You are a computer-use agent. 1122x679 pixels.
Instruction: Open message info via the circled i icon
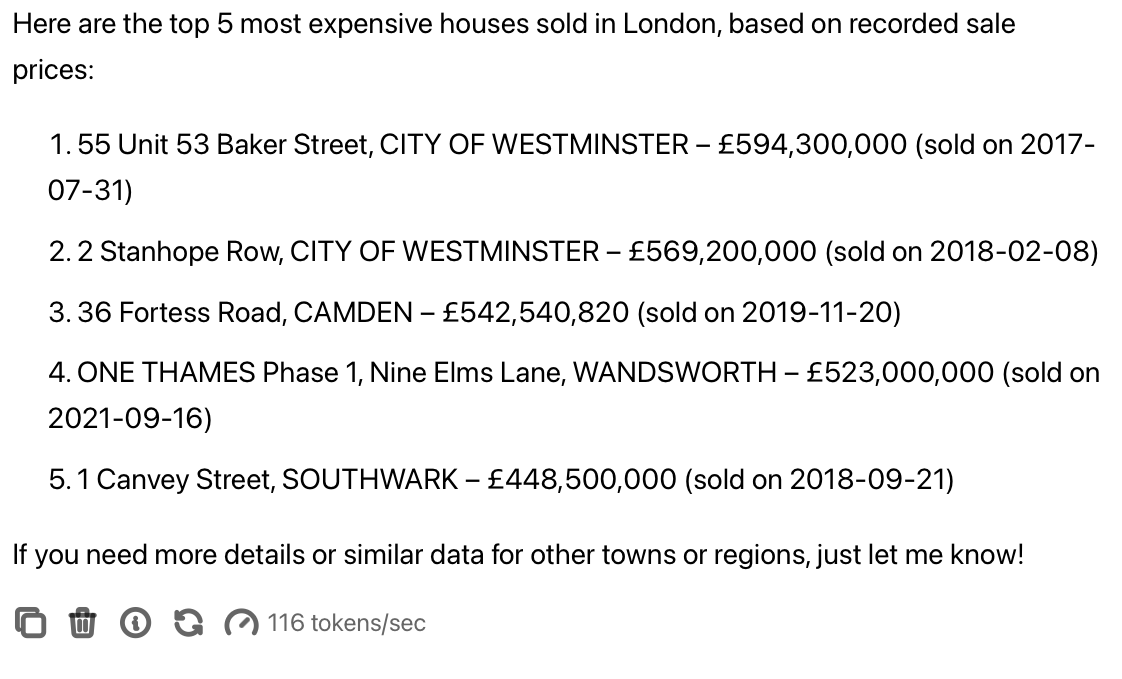tap(134, 623)
